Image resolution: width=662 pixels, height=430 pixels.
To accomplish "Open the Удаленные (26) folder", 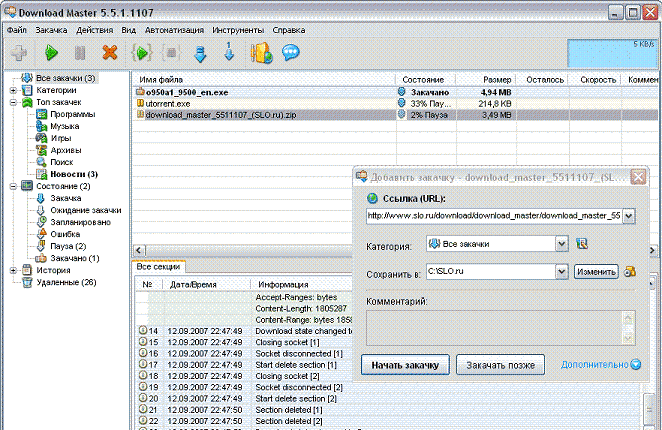I will point(66,282).
